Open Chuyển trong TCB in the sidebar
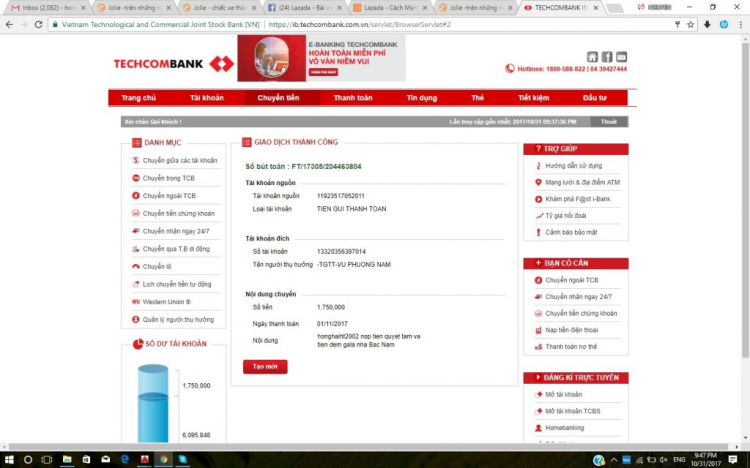This screenshot has height=468, width=750. pyautogui.click(x=168, y=178)
